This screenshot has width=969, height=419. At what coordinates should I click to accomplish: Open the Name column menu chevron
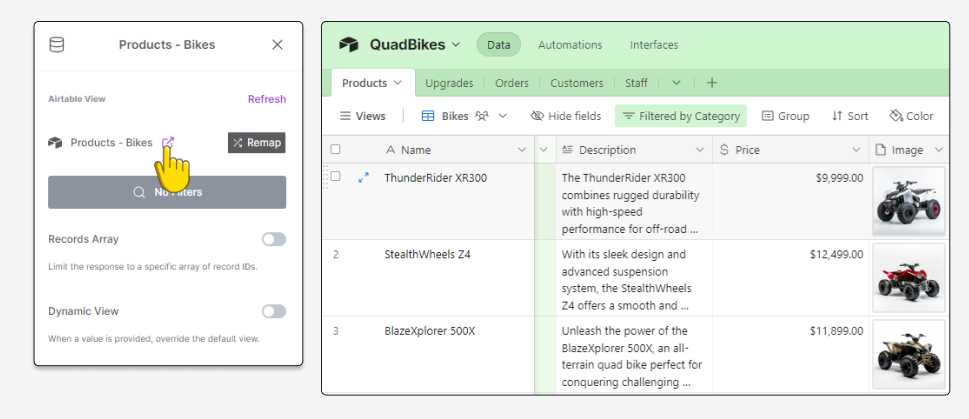point(523,150)
